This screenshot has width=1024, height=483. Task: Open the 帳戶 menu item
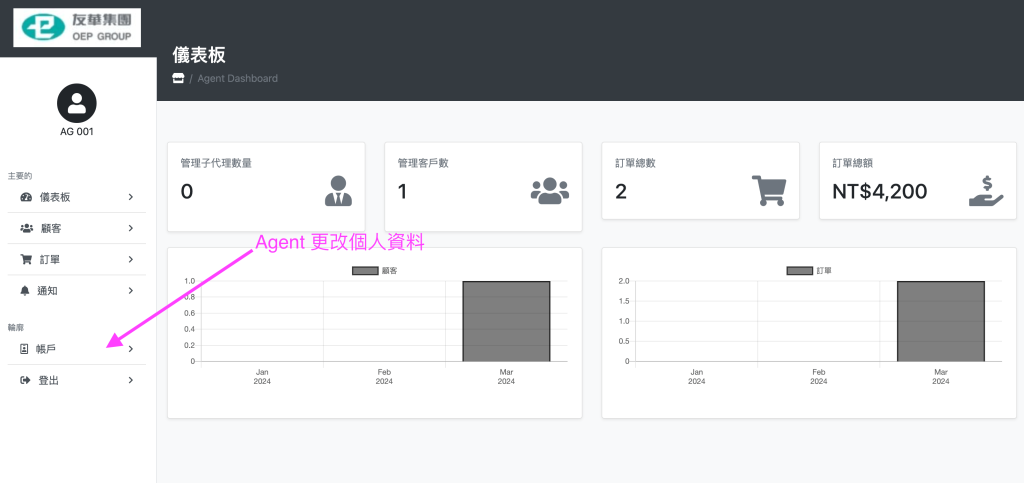click(x=46, y=349)
